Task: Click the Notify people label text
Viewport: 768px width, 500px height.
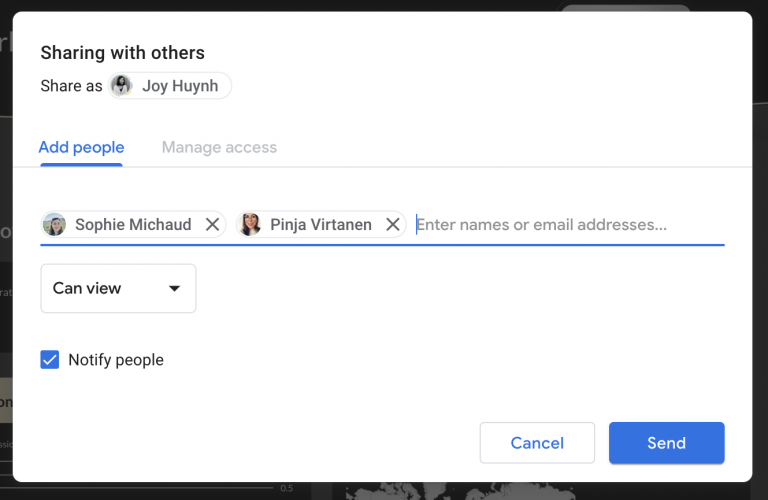Action: (x=116, y=360)
